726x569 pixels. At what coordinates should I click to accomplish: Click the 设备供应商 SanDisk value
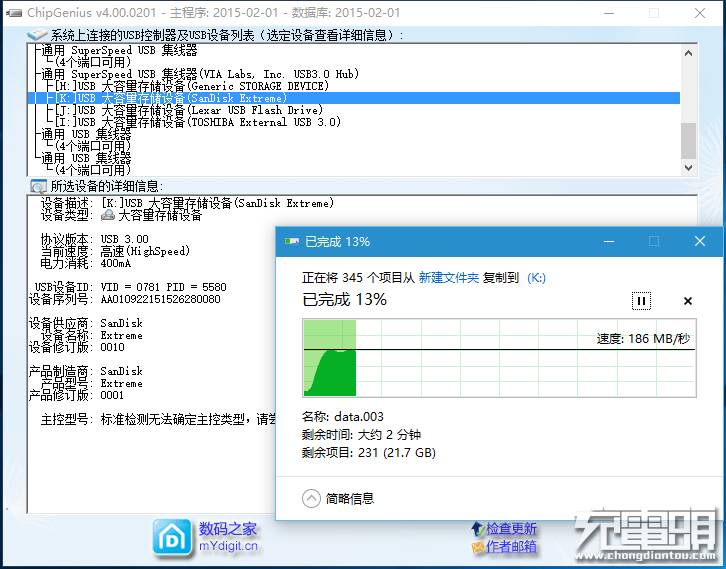tap(121, 323)
